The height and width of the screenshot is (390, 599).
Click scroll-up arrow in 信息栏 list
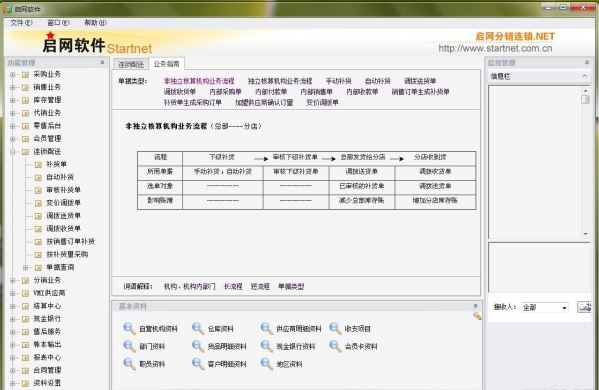[x=585, y=91]
